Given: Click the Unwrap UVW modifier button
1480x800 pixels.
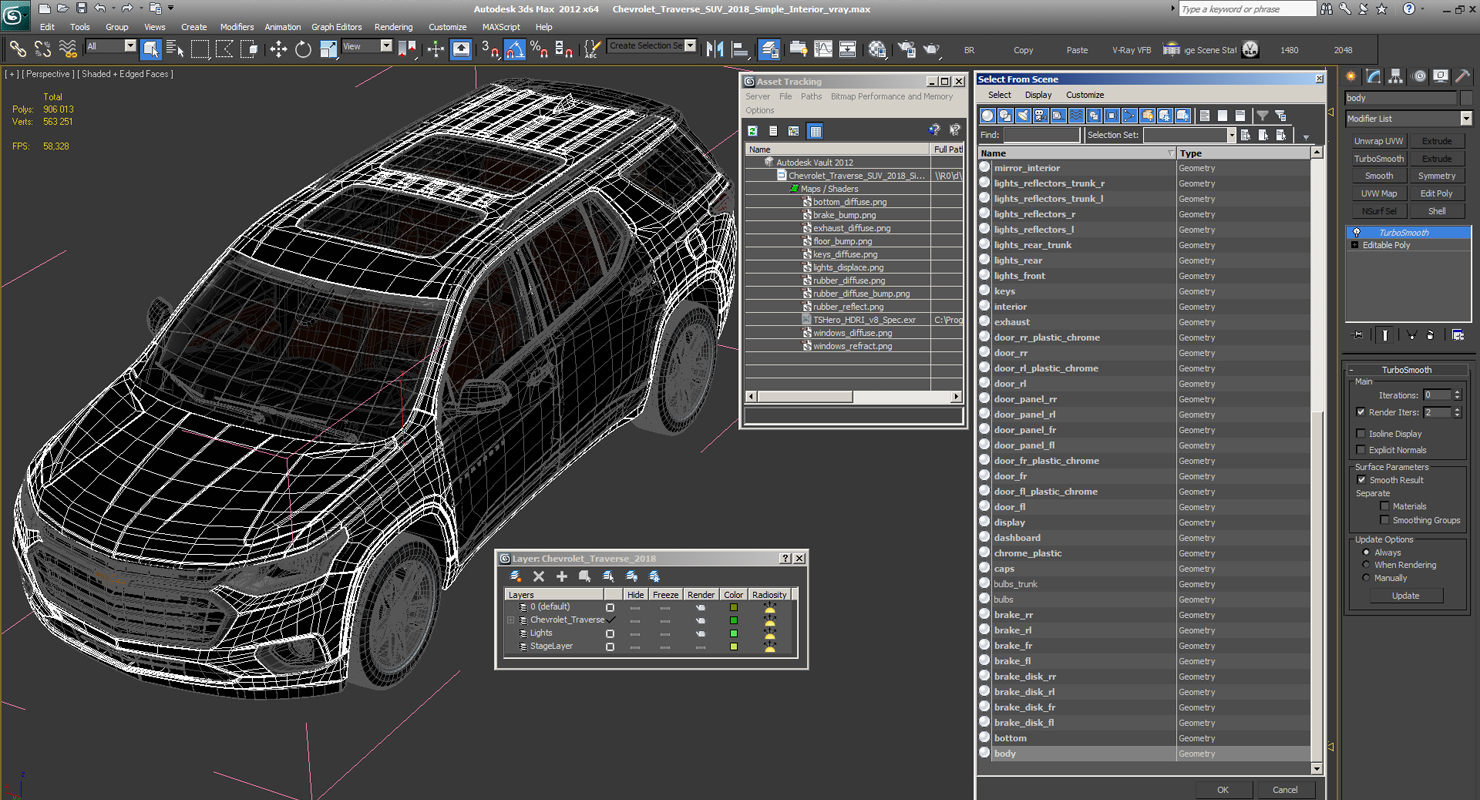Looking at the screenshot, I should [1379, 141].
